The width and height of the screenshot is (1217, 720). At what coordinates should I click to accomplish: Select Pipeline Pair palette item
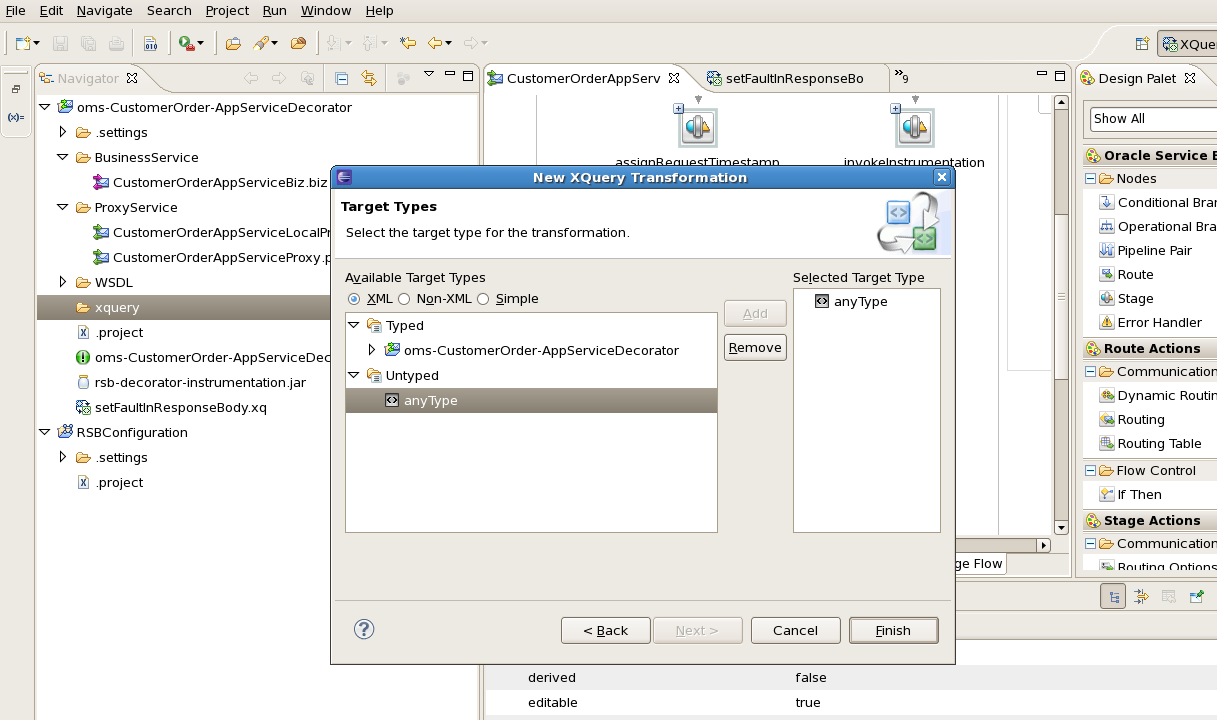tap(1145, 250)
